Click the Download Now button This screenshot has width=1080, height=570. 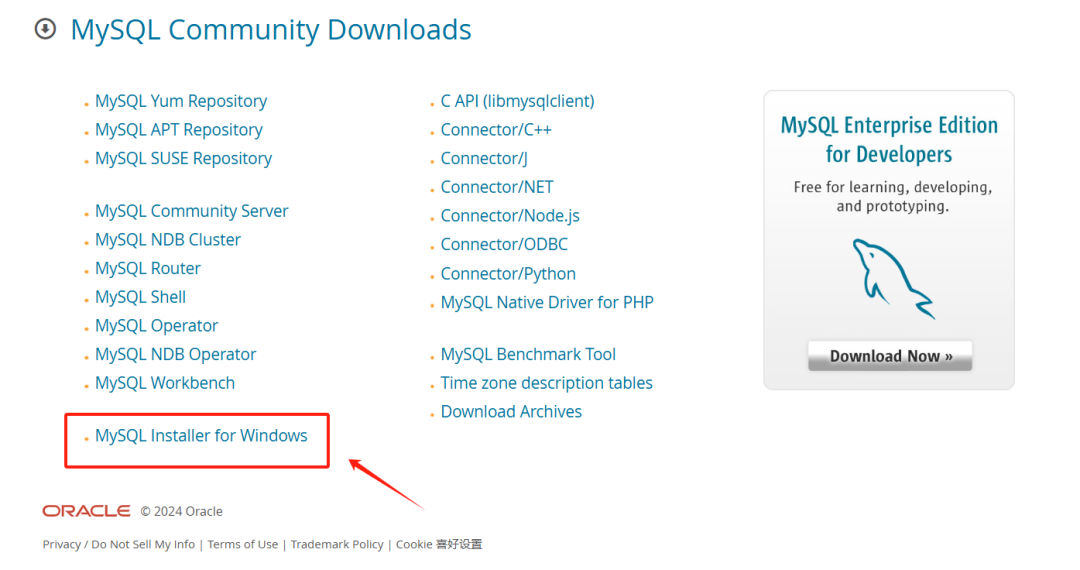pyautogui.click(x=890, y=356)
